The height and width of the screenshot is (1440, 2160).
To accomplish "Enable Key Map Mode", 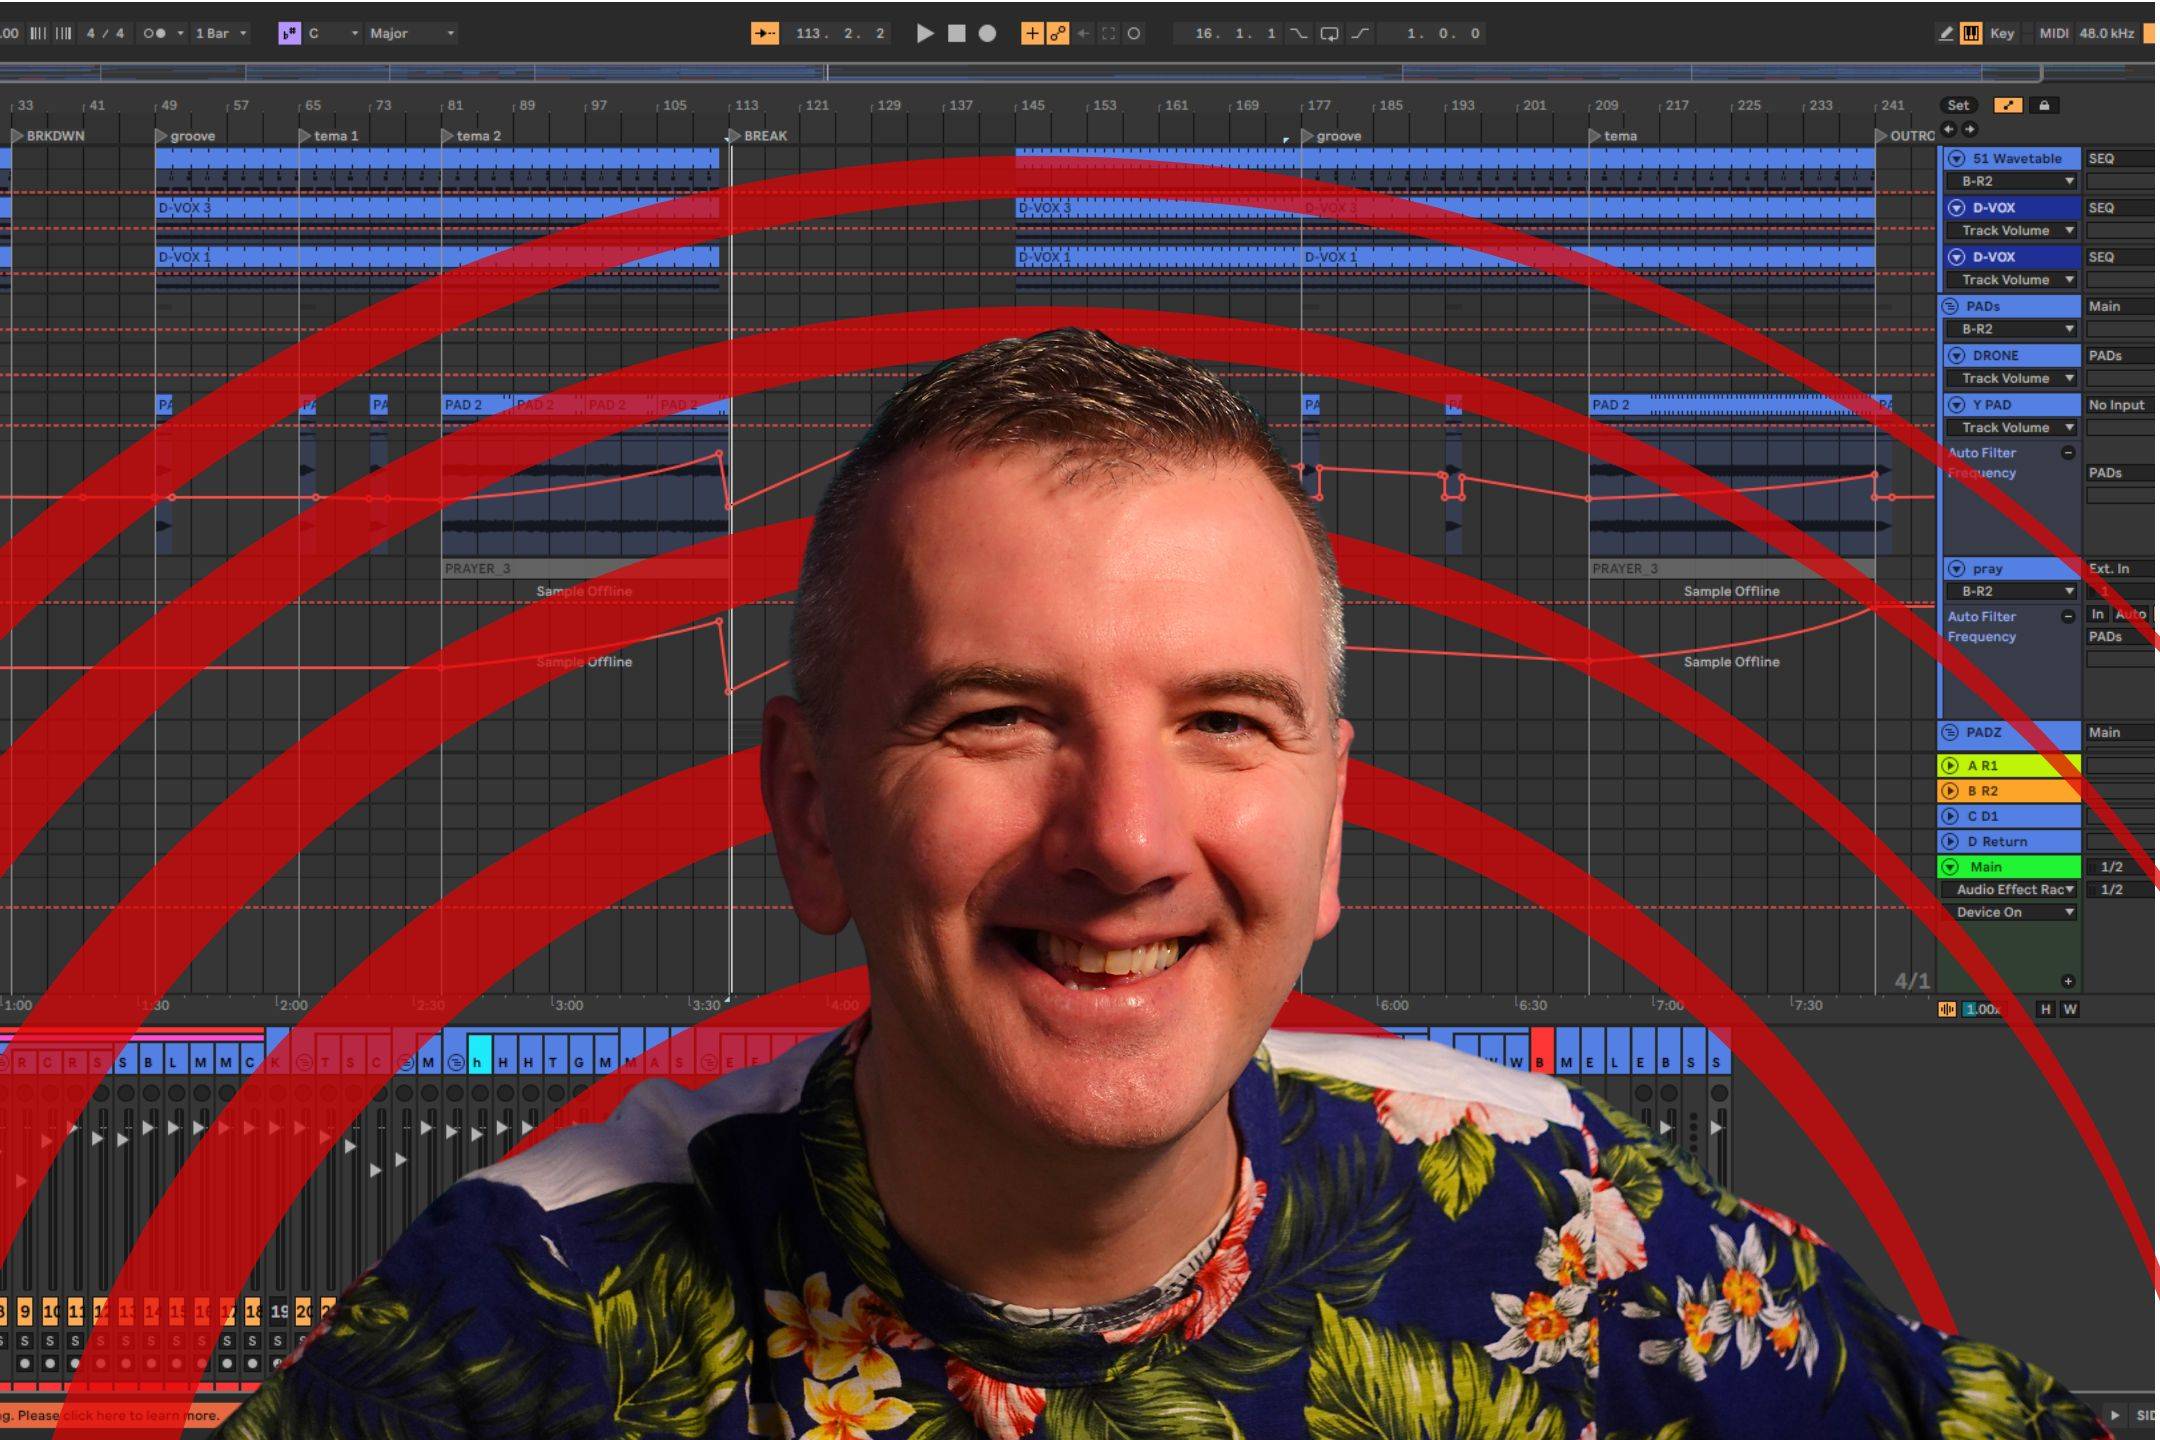I will coord(2002,33).
